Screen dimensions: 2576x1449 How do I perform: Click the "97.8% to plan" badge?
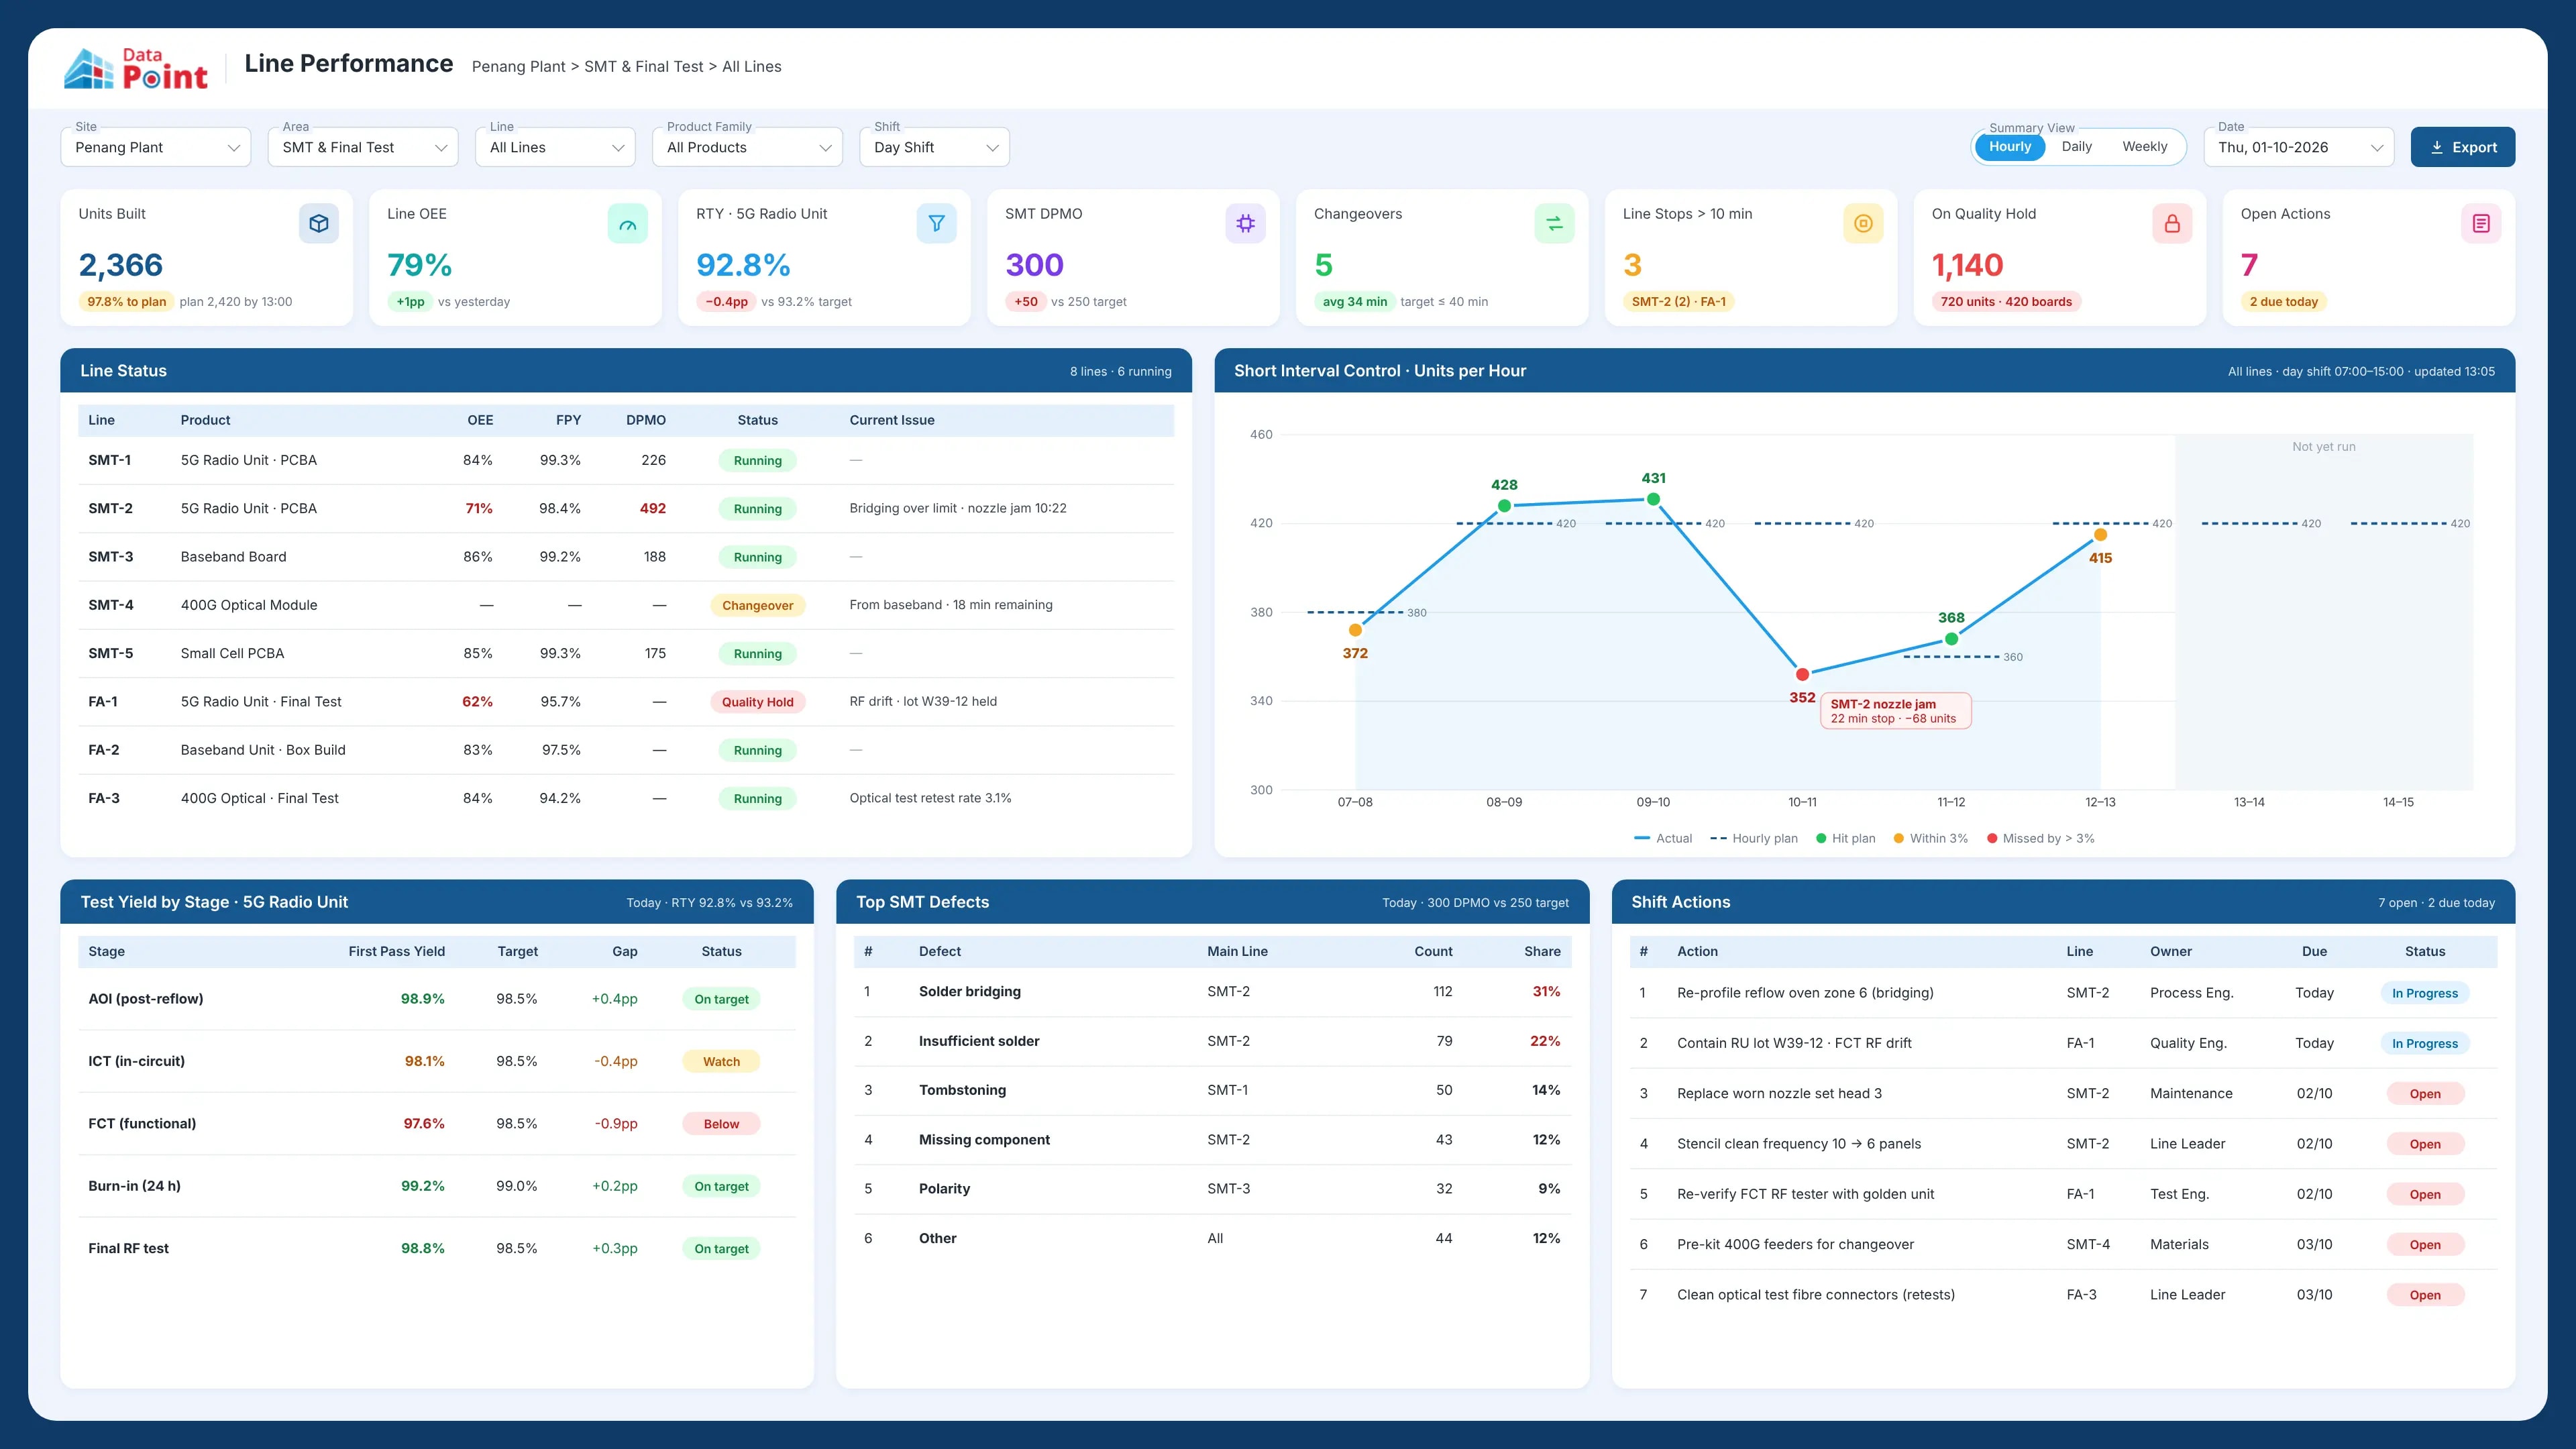pos(127,302)
